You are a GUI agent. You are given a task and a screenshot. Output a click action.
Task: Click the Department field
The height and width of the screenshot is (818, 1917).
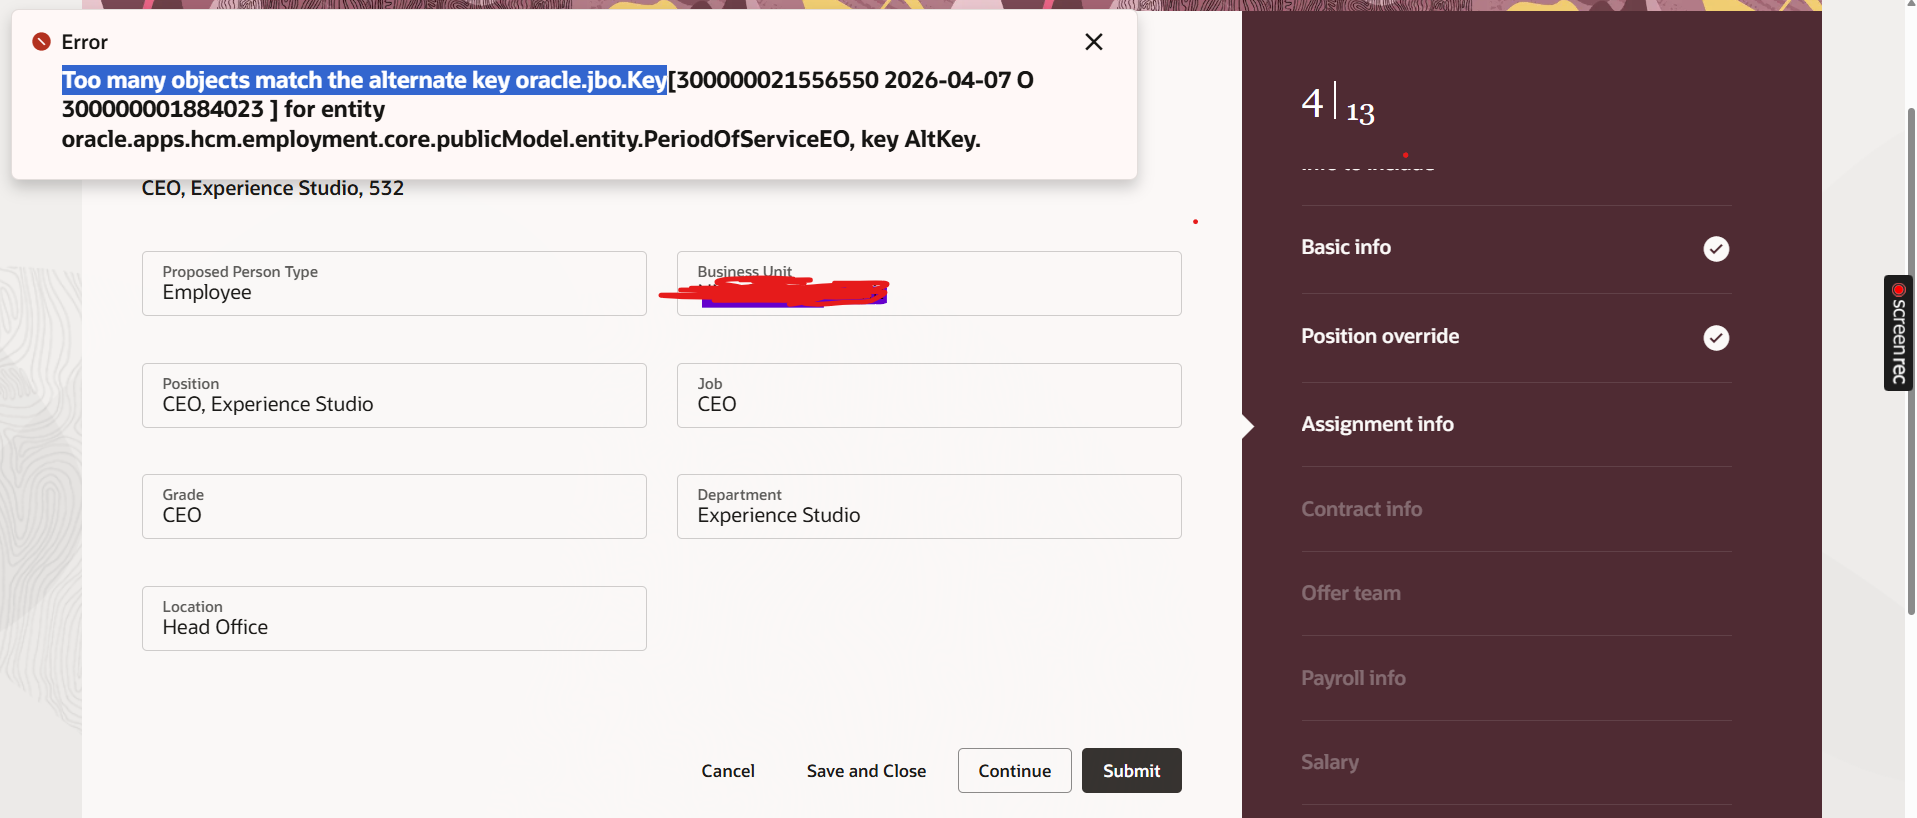coord(929,507)
